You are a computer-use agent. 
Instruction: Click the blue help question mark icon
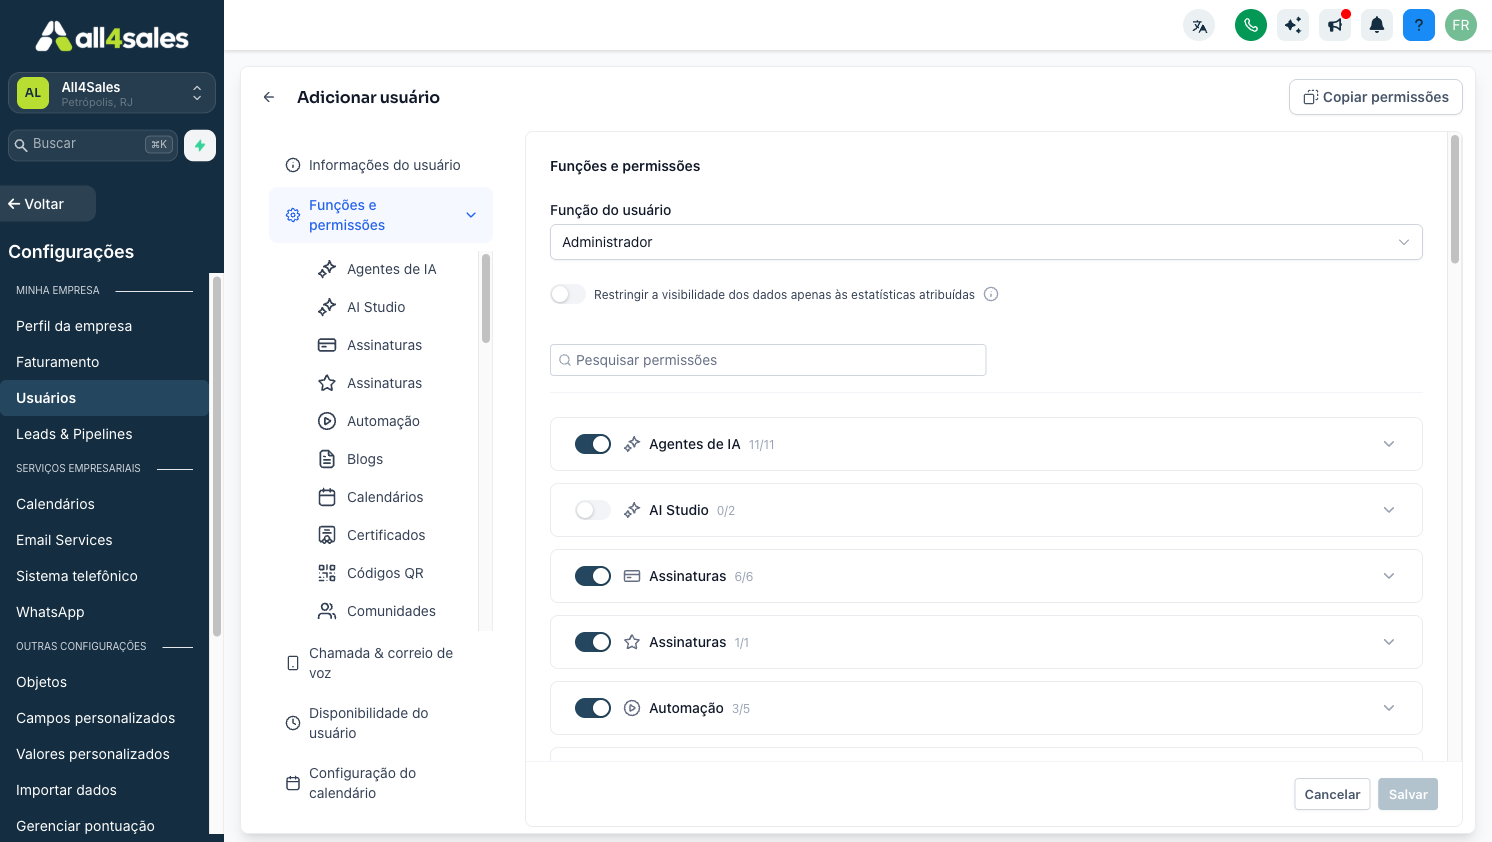pos(1419,25)
